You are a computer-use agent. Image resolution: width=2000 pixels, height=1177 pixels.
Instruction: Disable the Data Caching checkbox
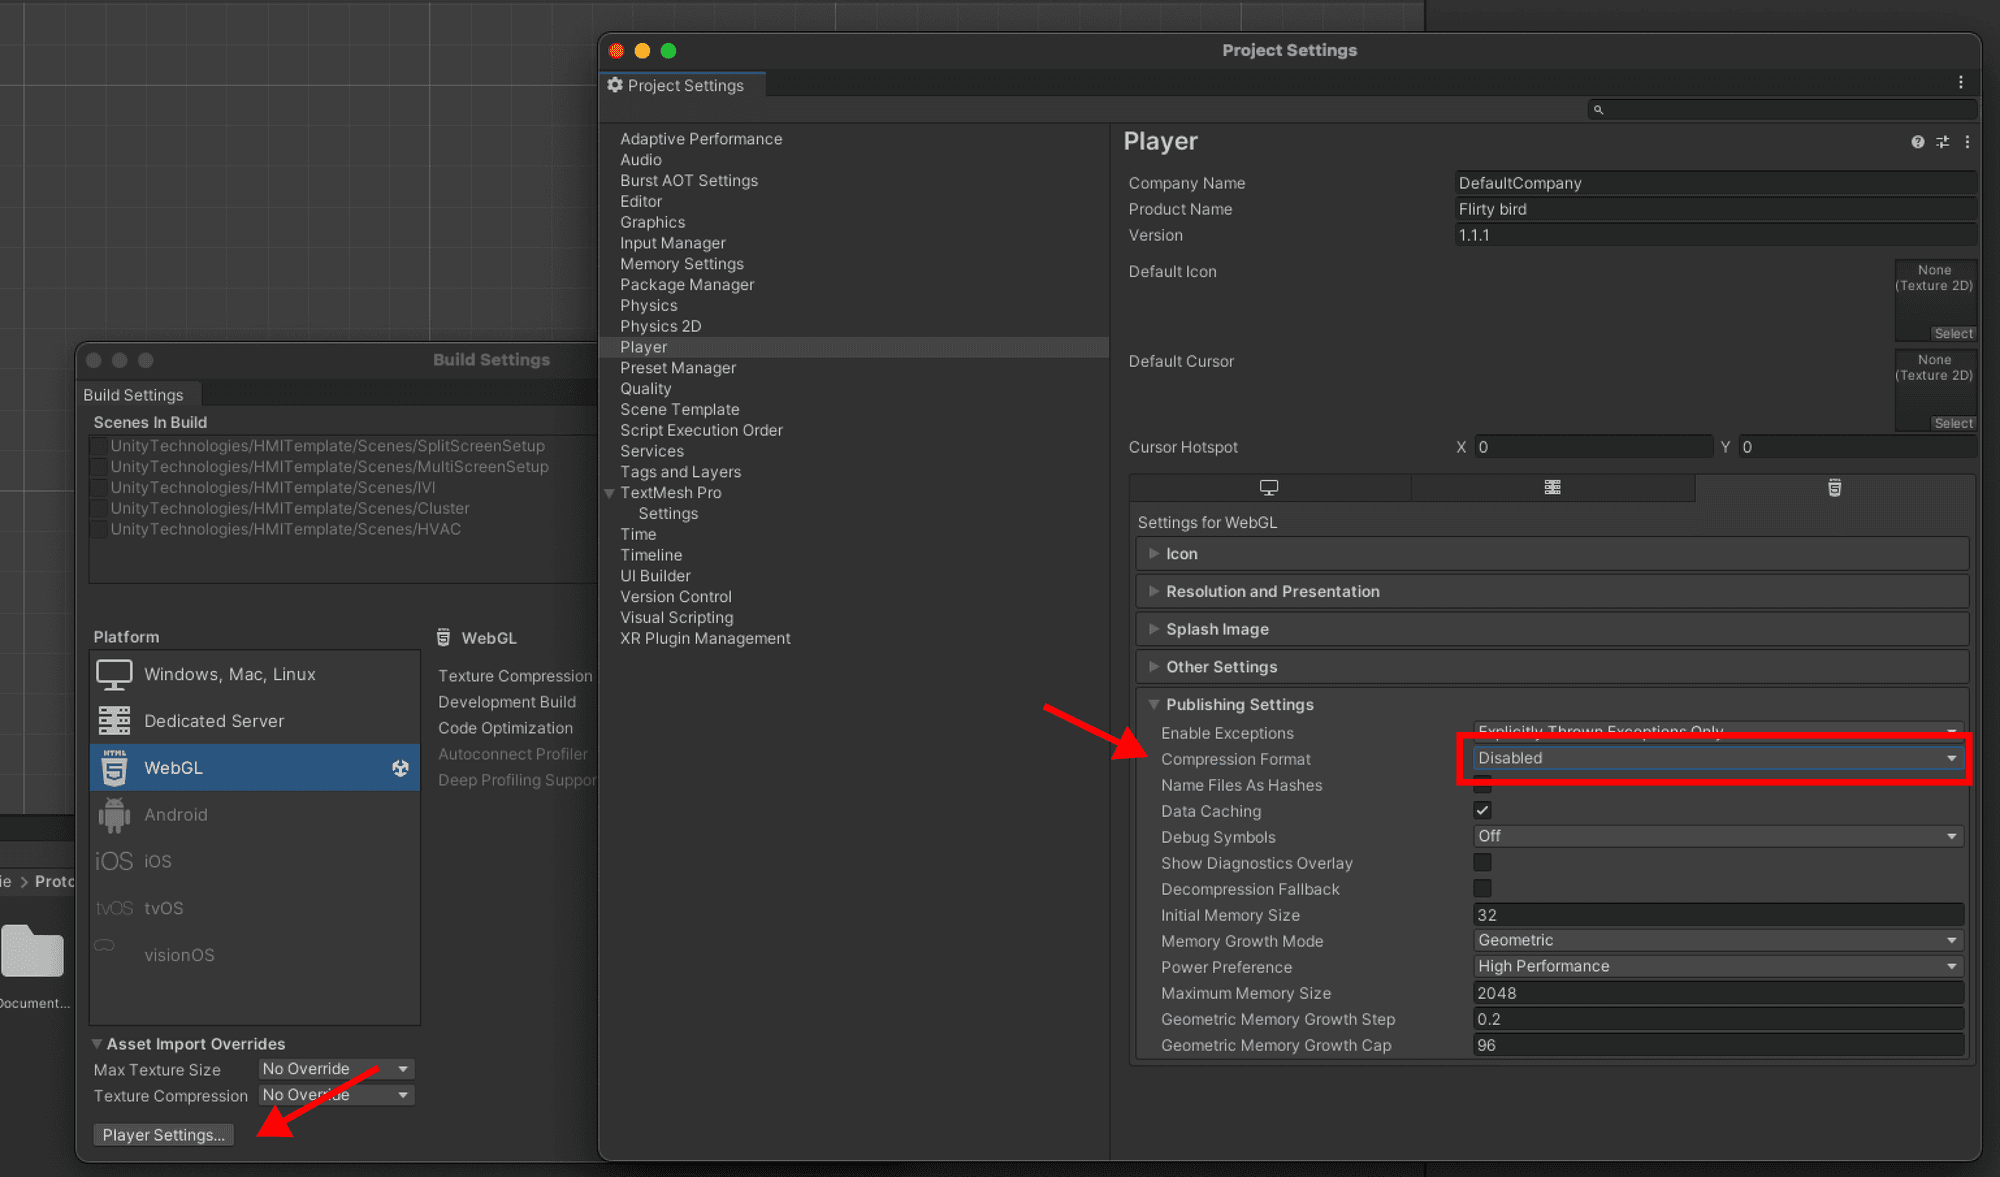pyautogui.click(x=1482, y=810)
